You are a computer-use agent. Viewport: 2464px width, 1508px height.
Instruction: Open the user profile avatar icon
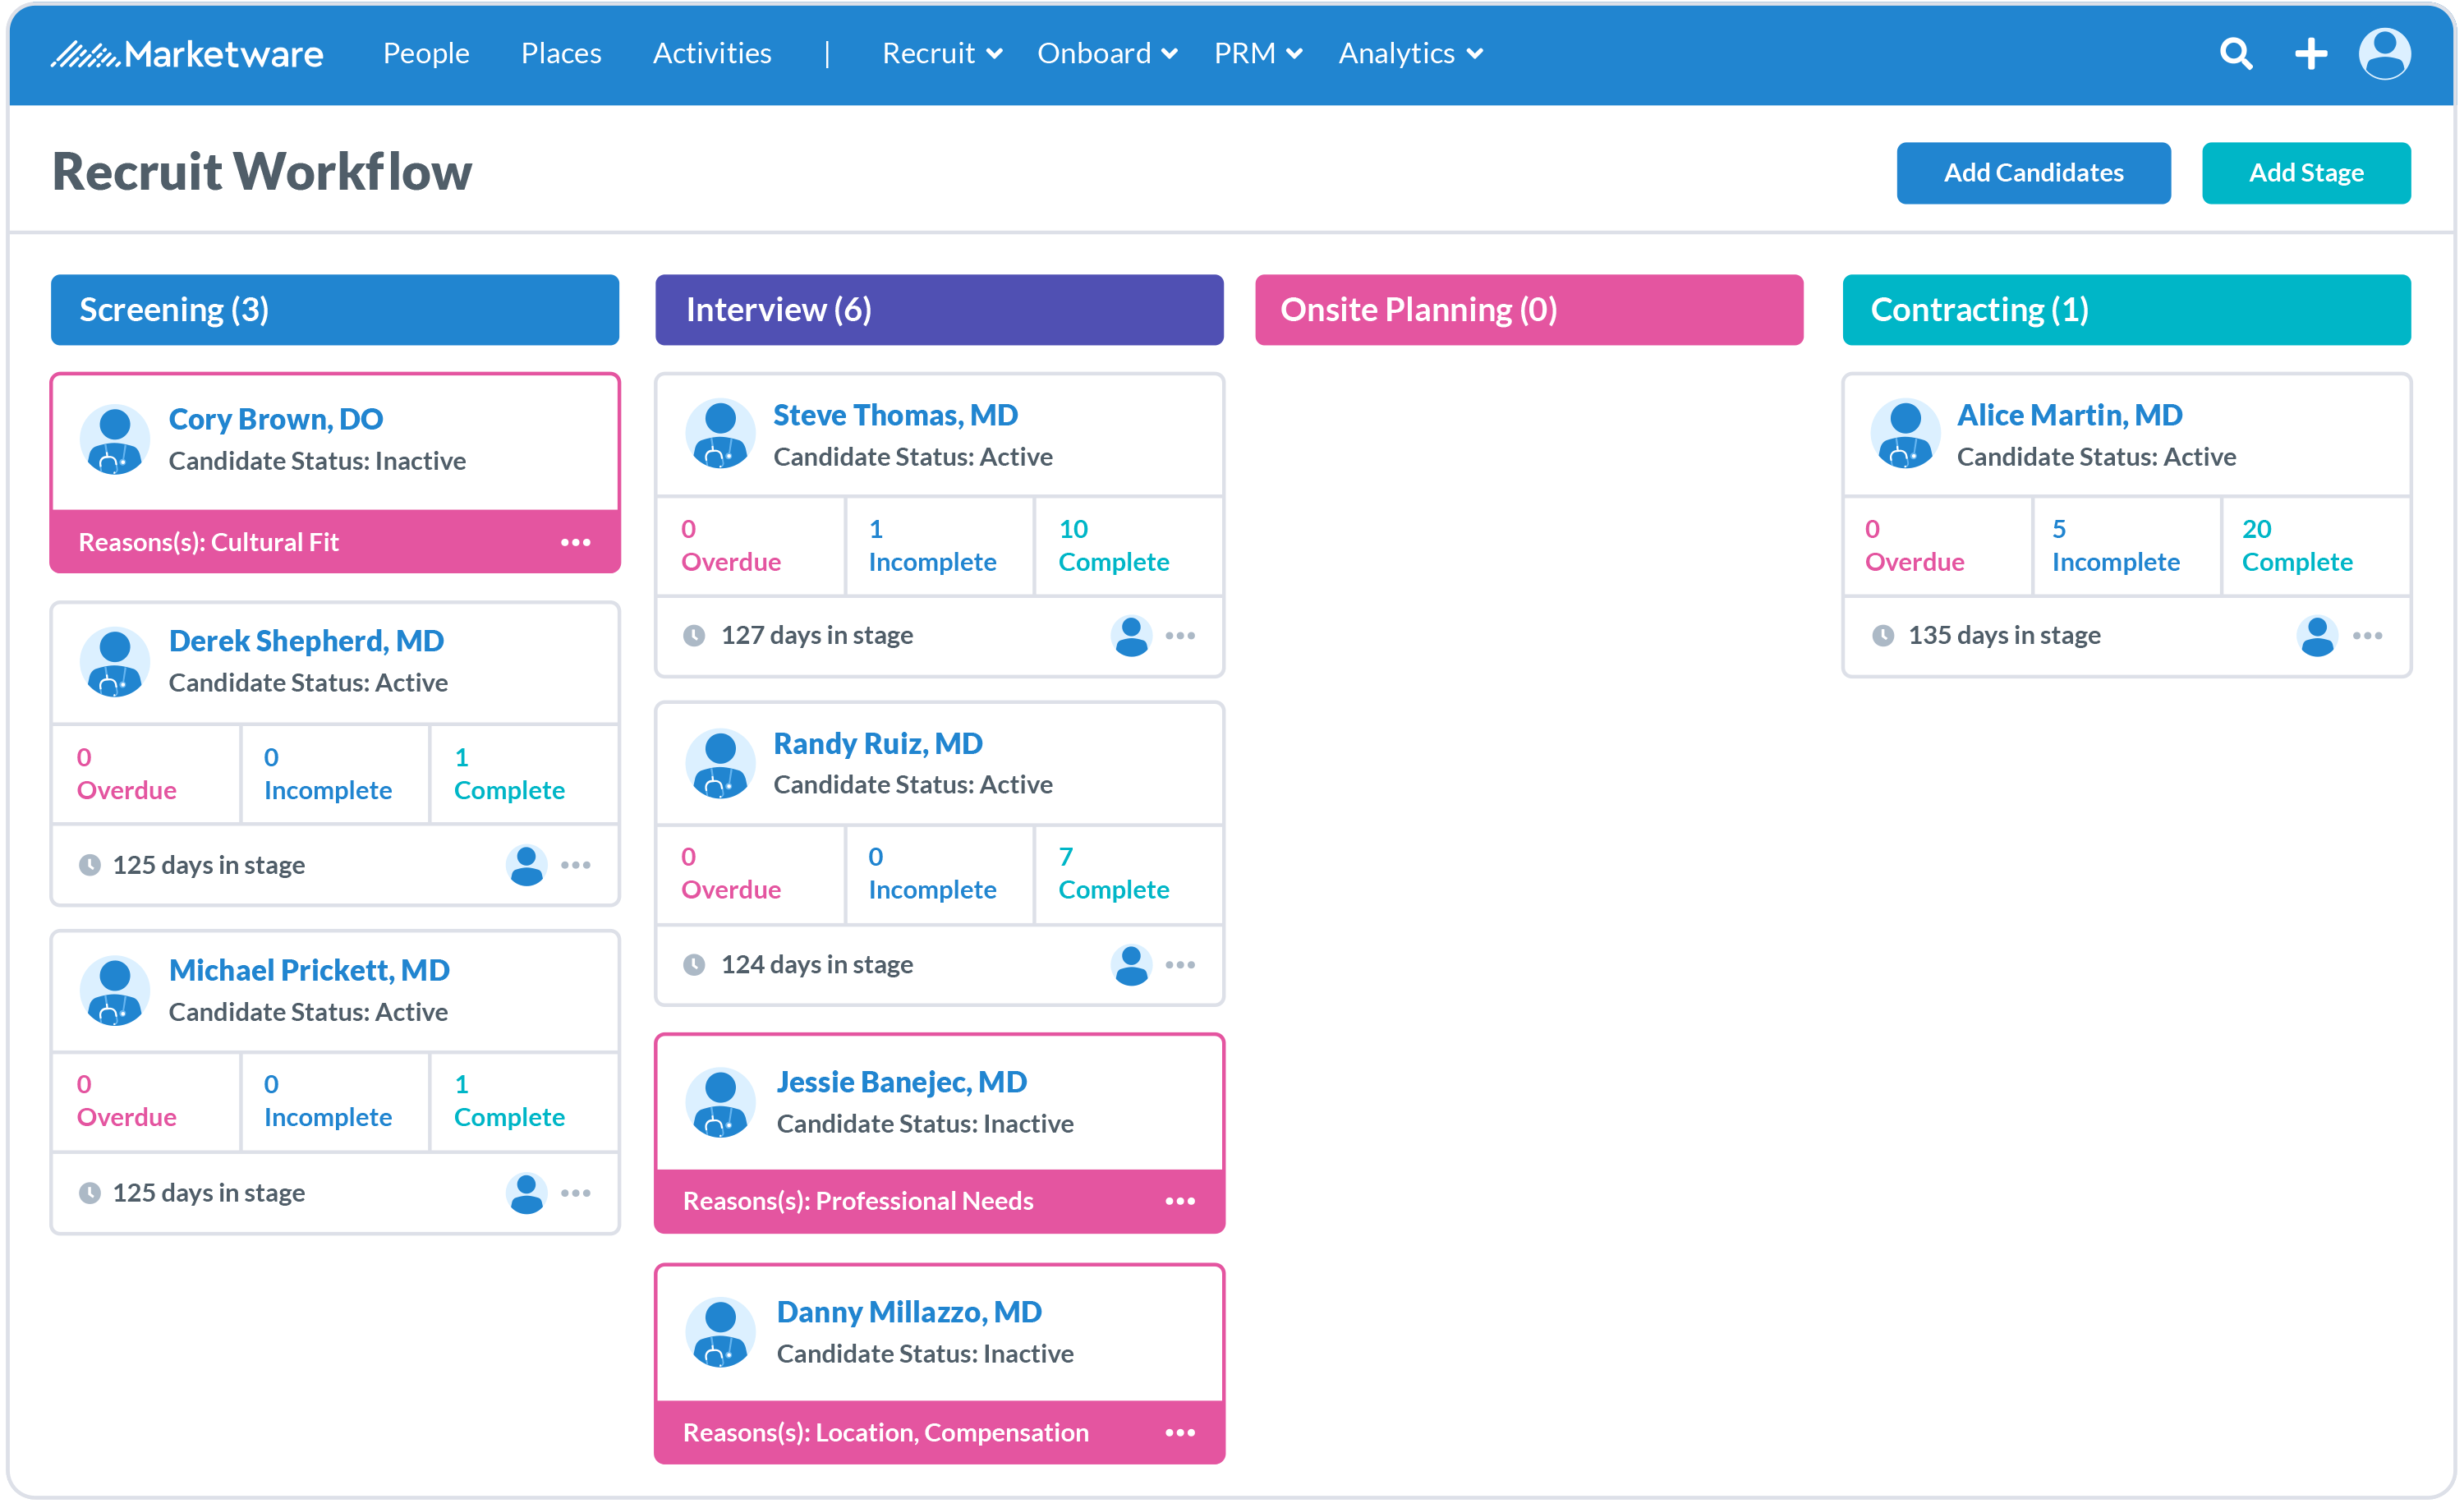click(2385, 53)
